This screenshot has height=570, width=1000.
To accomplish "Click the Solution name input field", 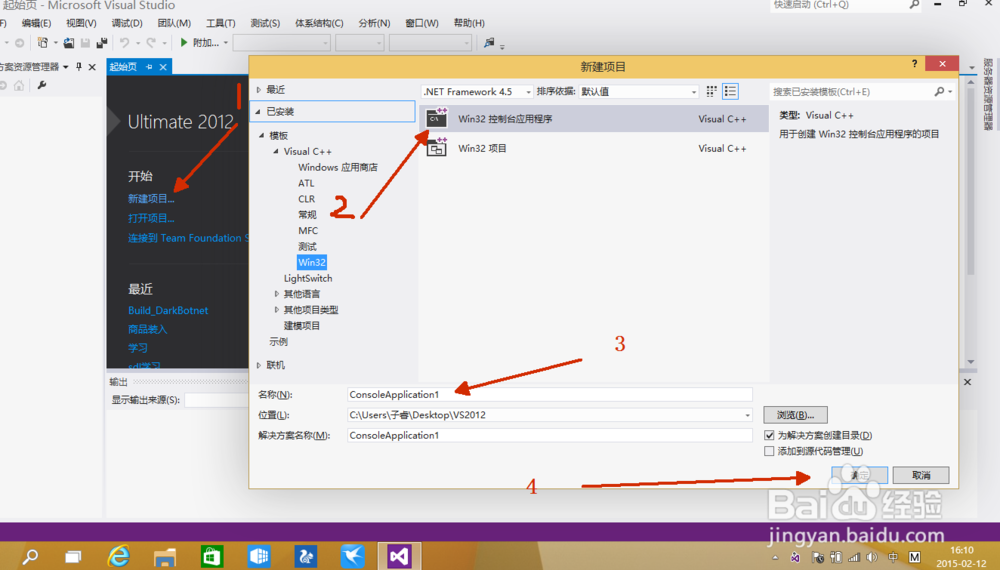I will point(550,435).
